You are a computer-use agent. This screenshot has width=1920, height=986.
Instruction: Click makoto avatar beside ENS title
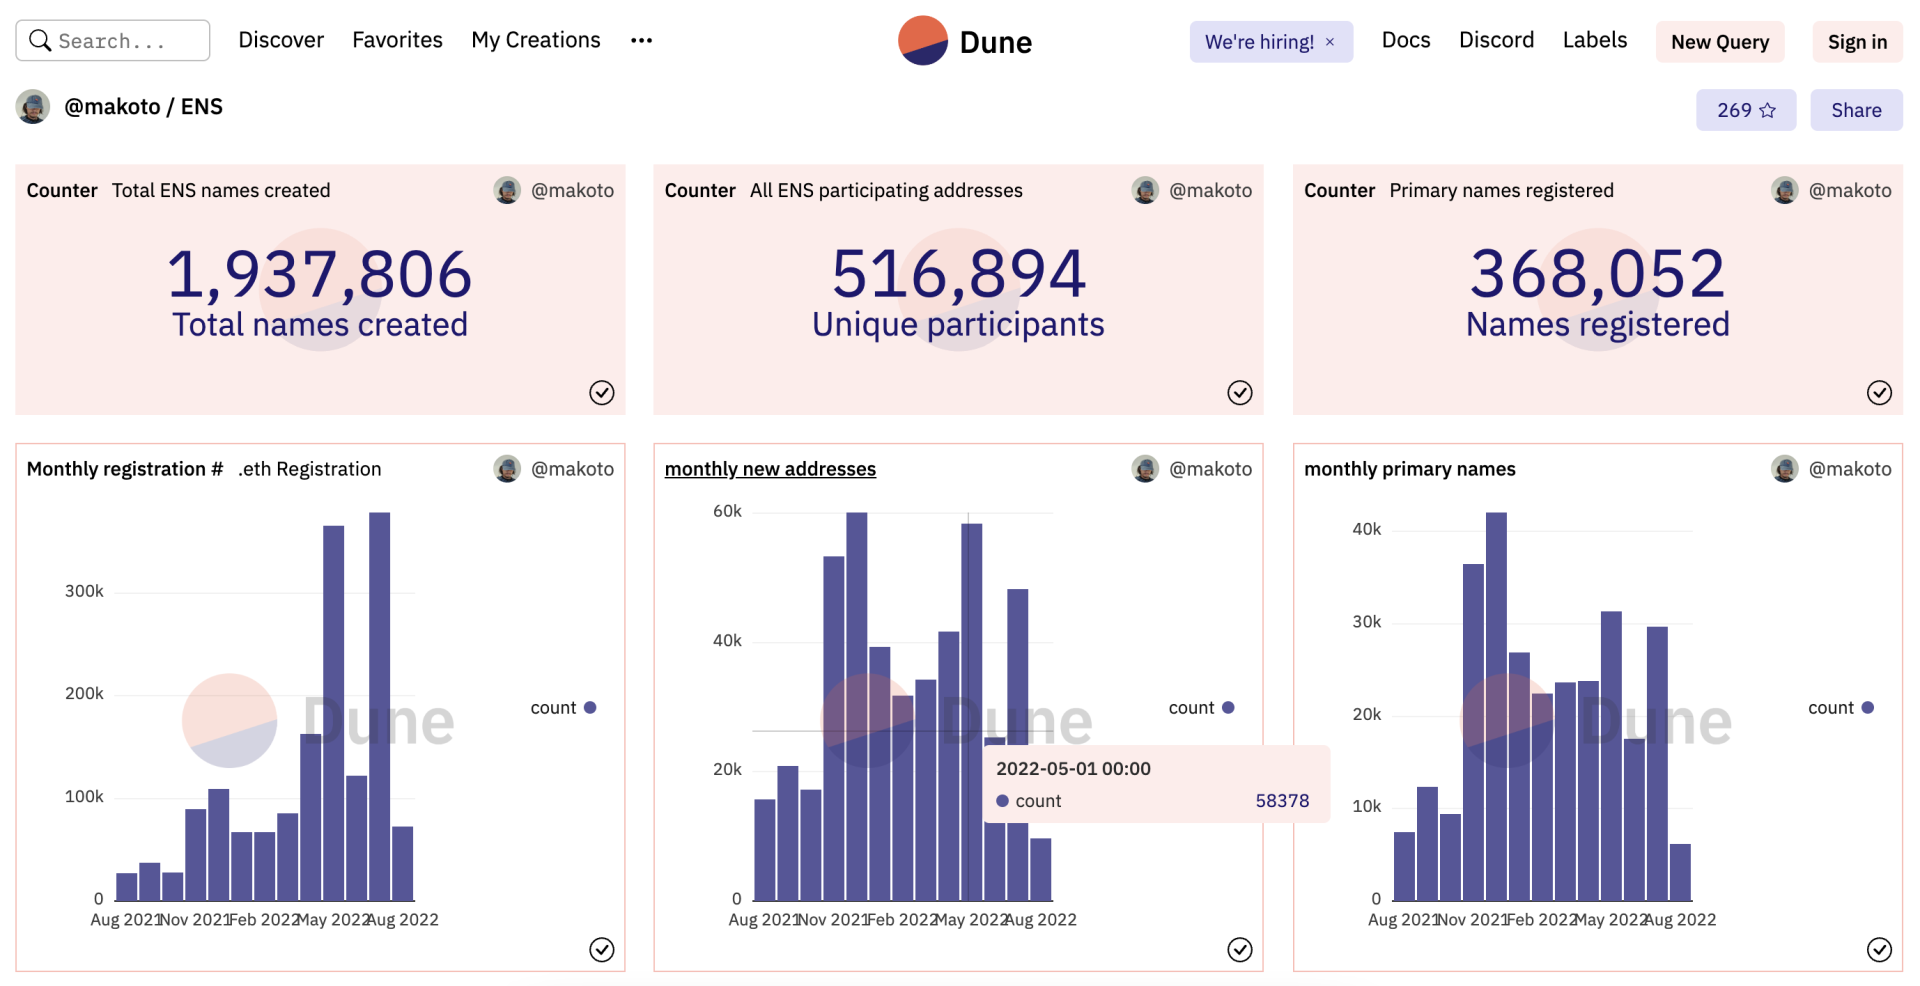(33, 107)
